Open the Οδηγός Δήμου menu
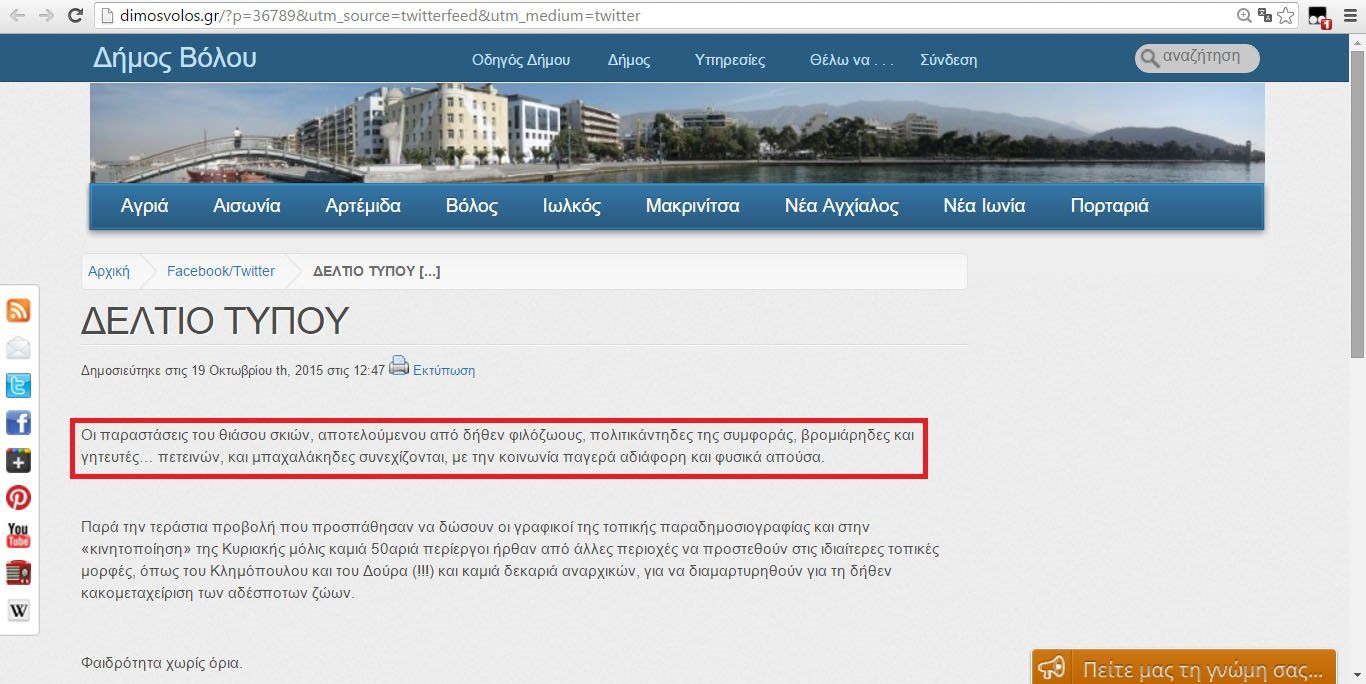This screenshot has width=1366, height=684. pos(521,60)
